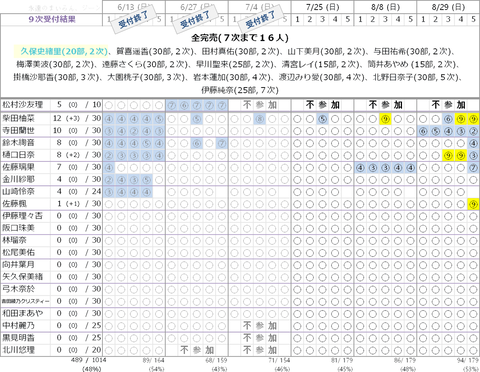The width and height of the screenshot is (480, 372).
Task: Click 筒井あやめ(15部, 2次) in the sold-out list
Action: (x=411, y=64)
